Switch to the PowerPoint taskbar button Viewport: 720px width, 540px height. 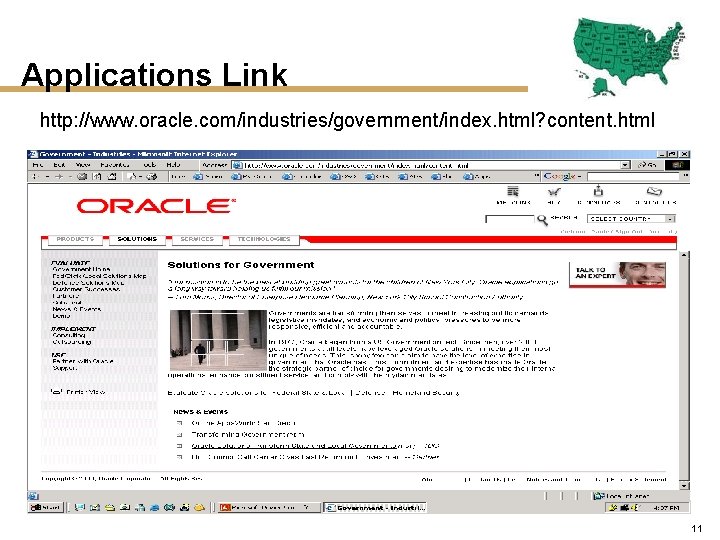tap(269, 507)
